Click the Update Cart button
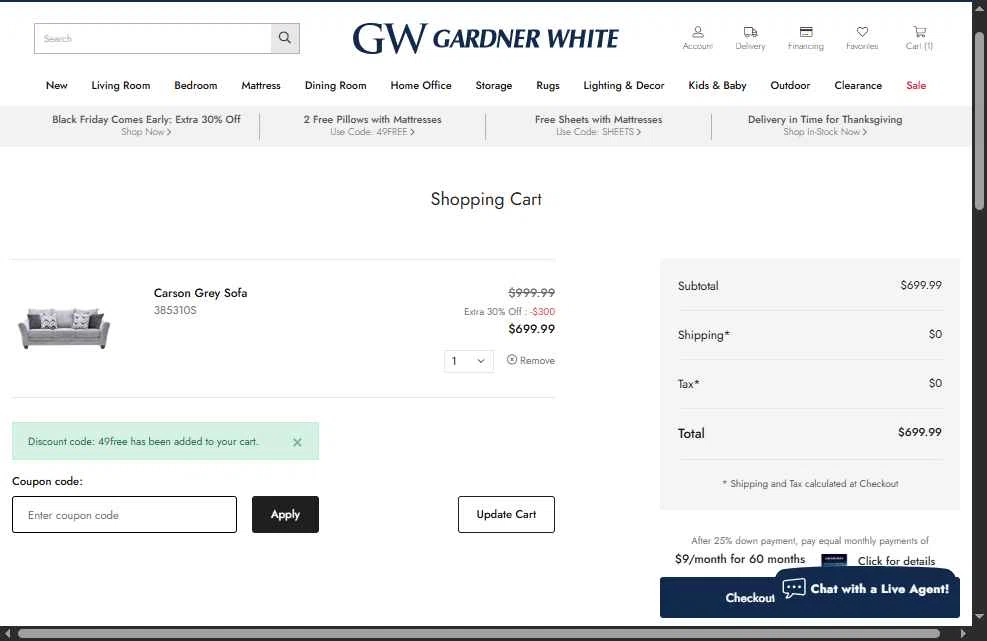The image size is (987, 641). (x=506, y=514)
